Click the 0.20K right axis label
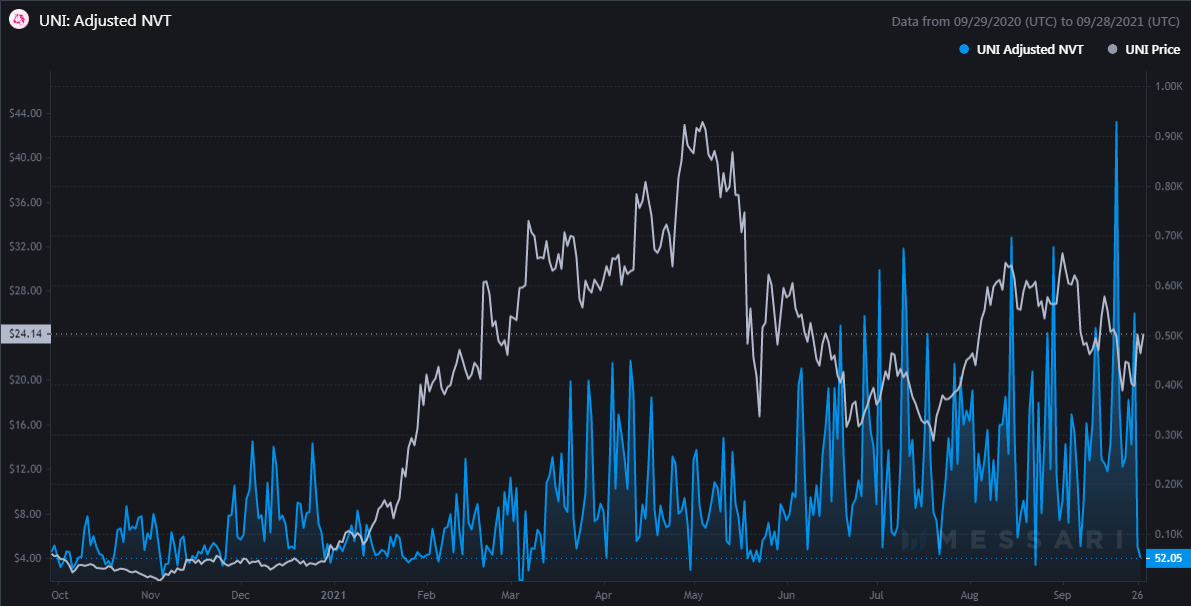1191x606 pixels. click(x=1168, y=484)
